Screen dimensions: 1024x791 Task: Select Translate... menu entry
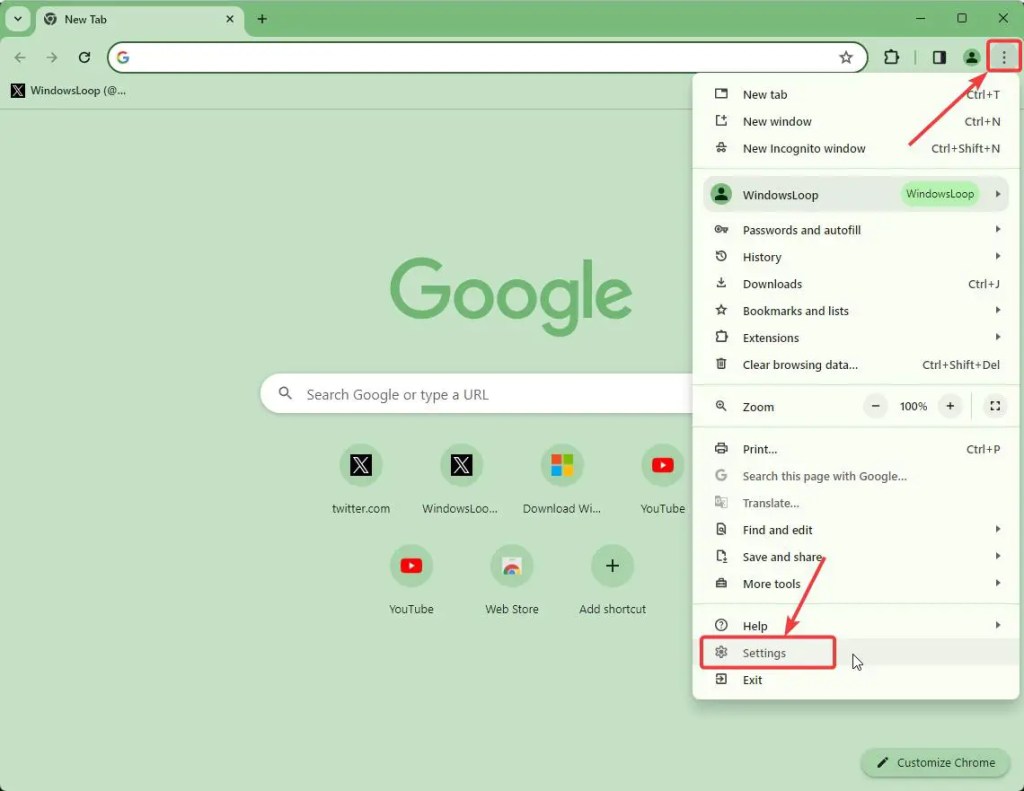click(856, 503)
